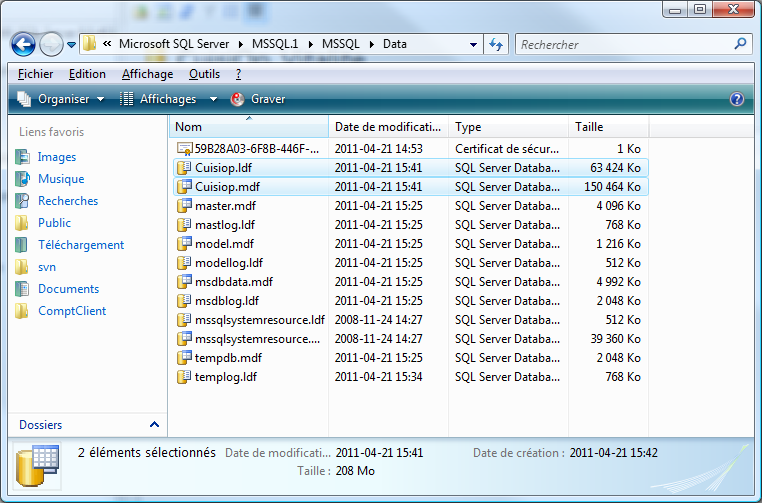The height and width of the screenshot is (503, 762).
Task: Open the Affichages dropdown arrow
Action: coord(214,99)
